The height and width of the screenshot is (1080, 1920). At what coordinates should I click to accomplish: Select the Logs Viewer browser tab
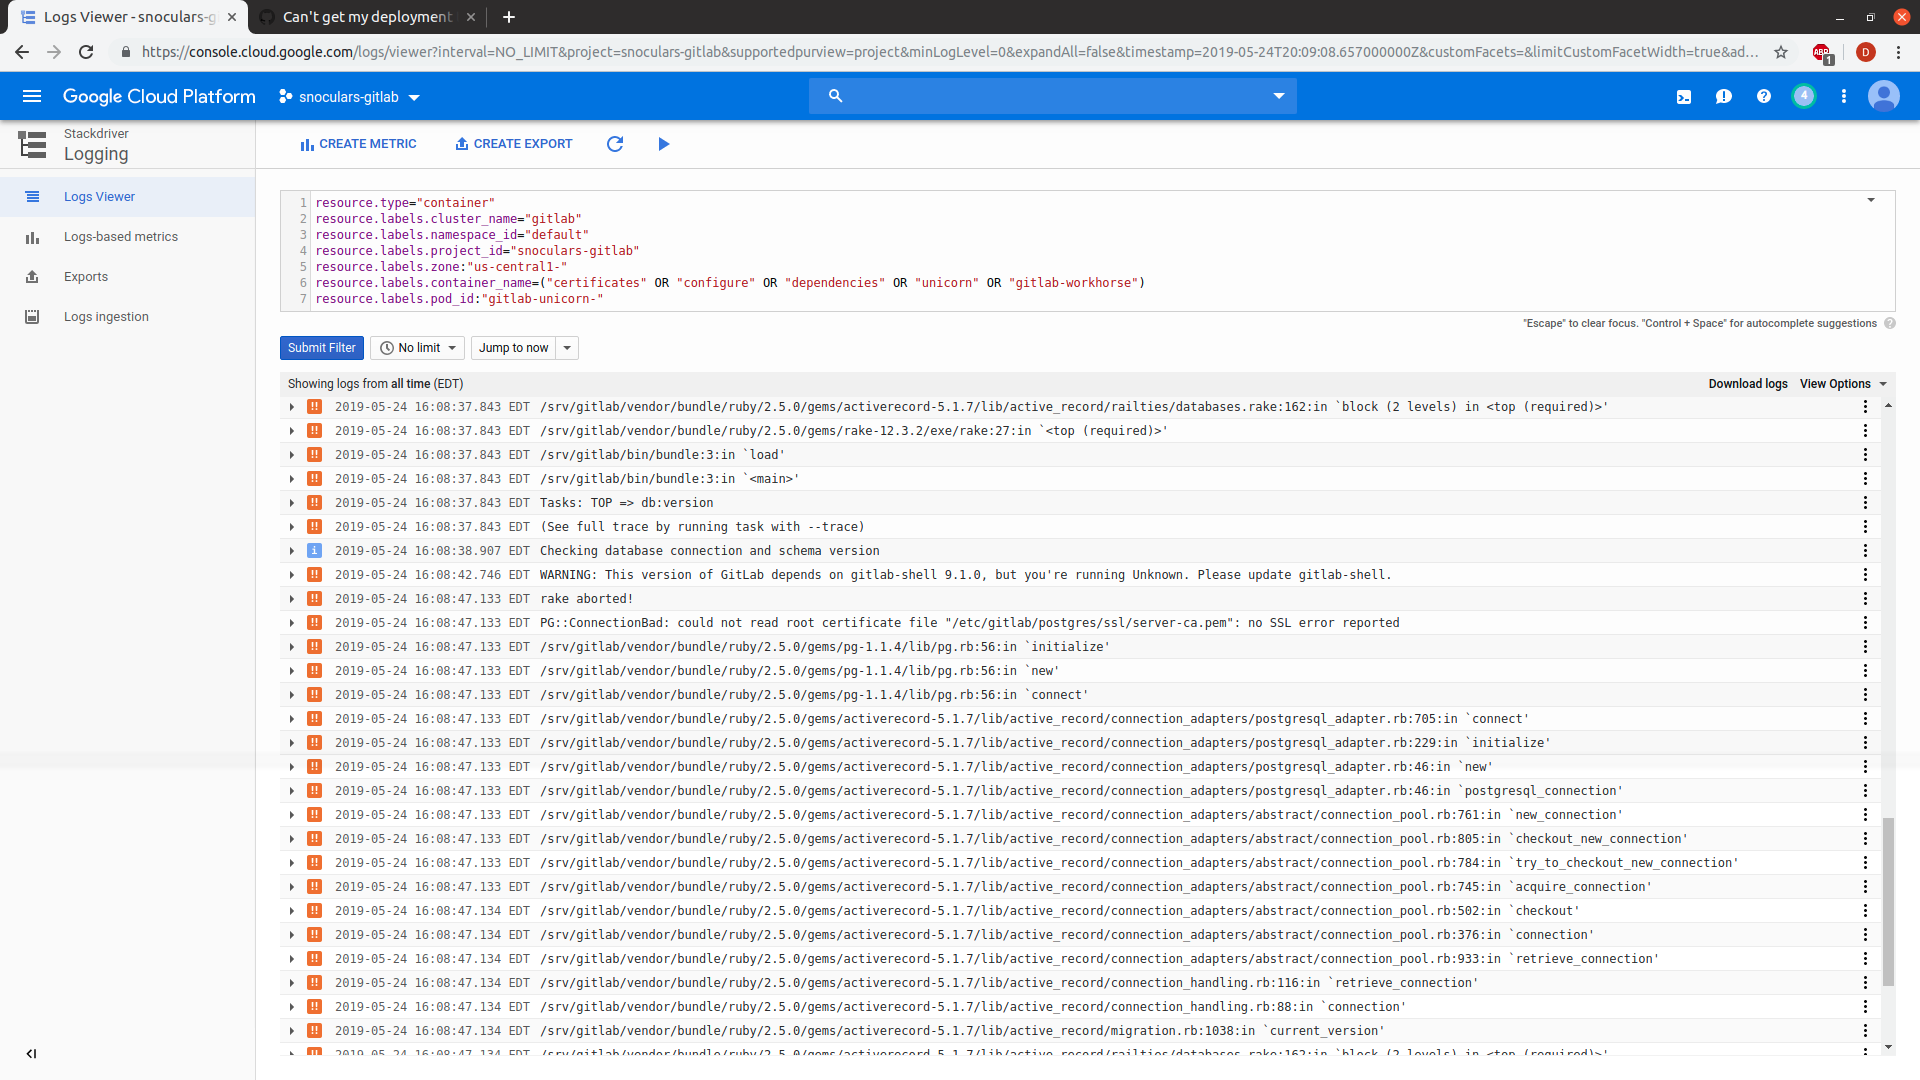pyautogui.click(x=128, y=17)
